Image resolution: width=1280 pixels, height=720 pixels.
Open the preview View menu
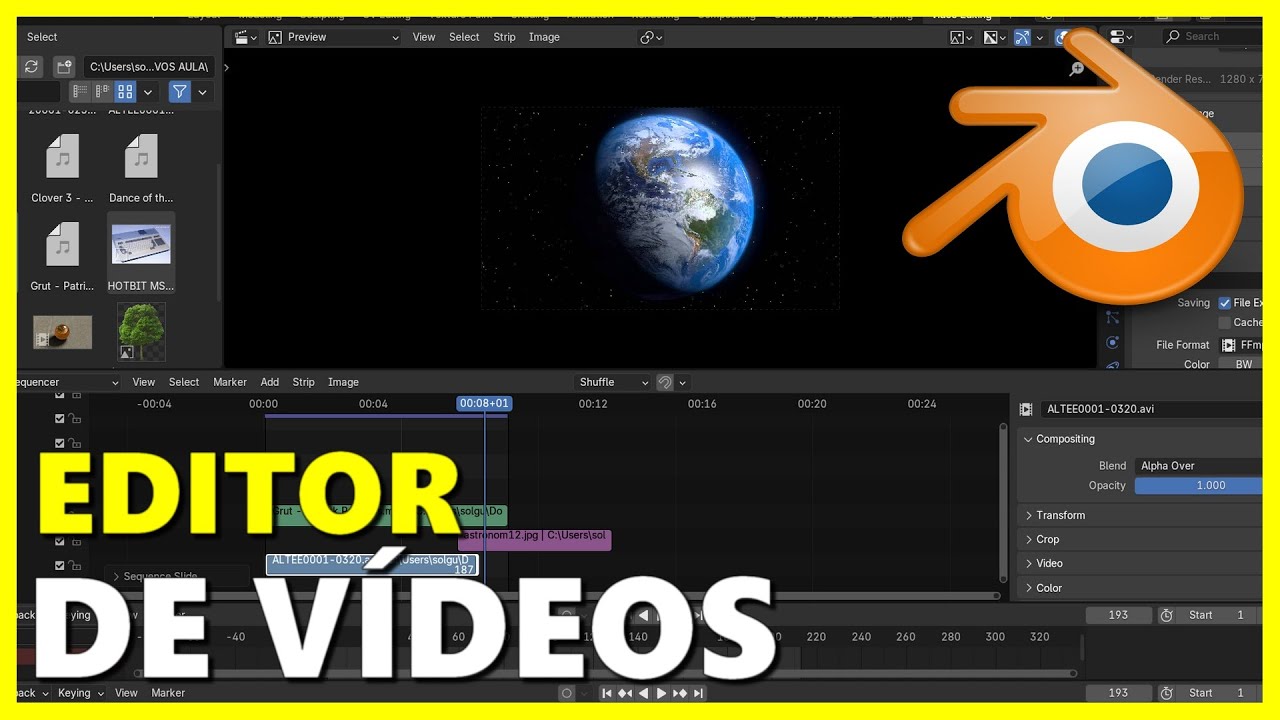(424, 37)
